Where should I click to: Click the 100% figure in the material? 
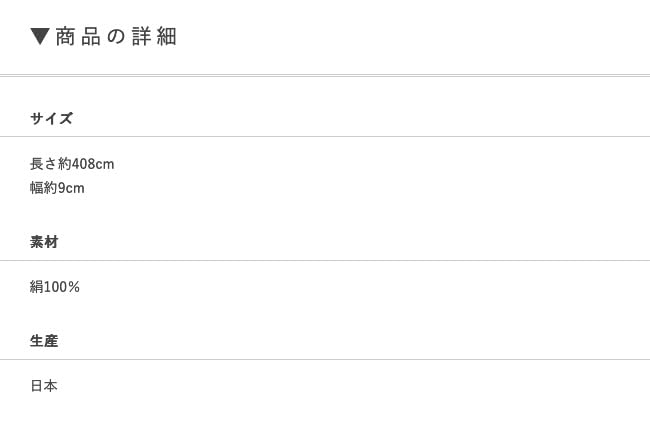62,287
